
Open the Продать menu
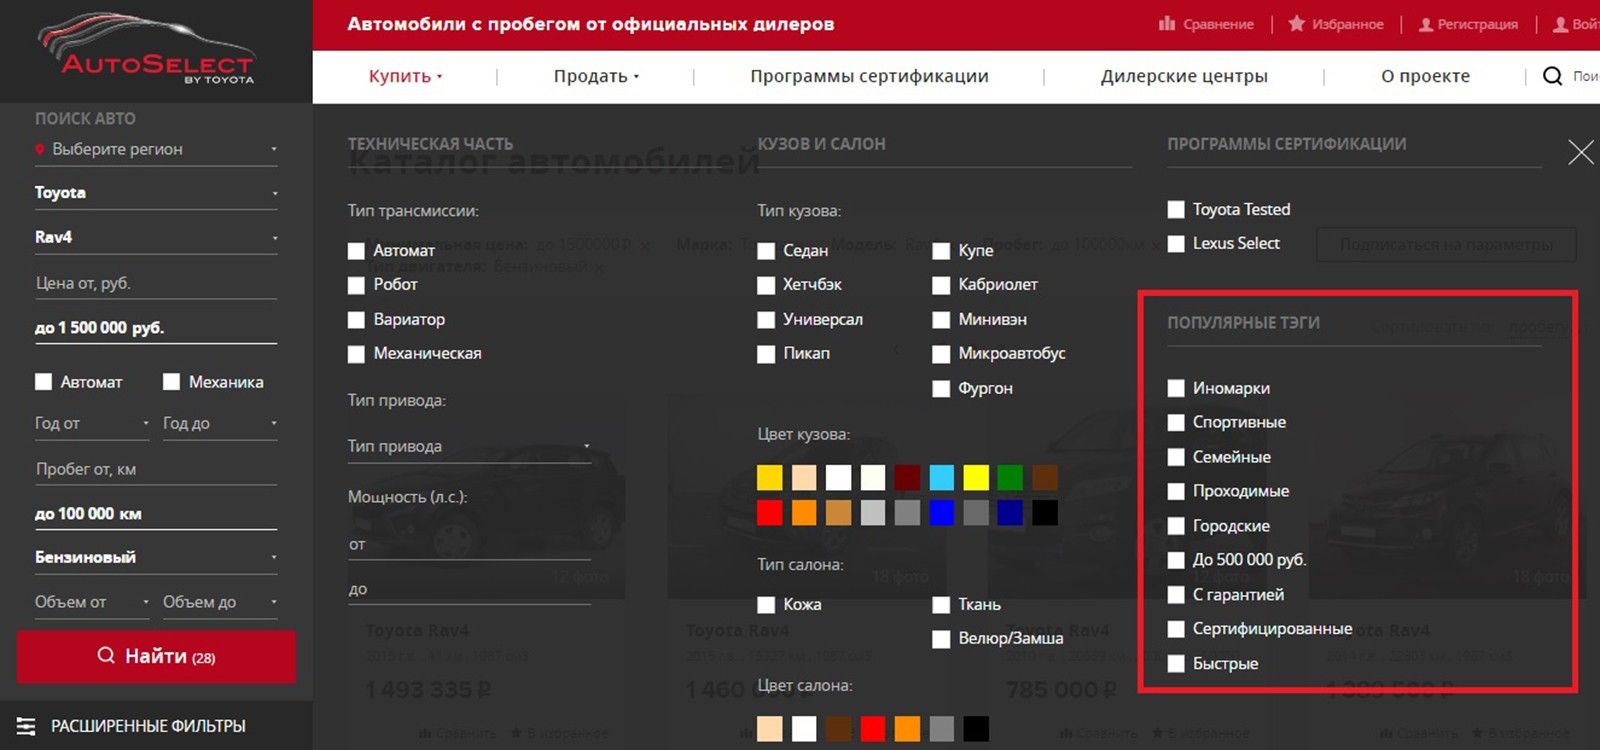[596, 76]
